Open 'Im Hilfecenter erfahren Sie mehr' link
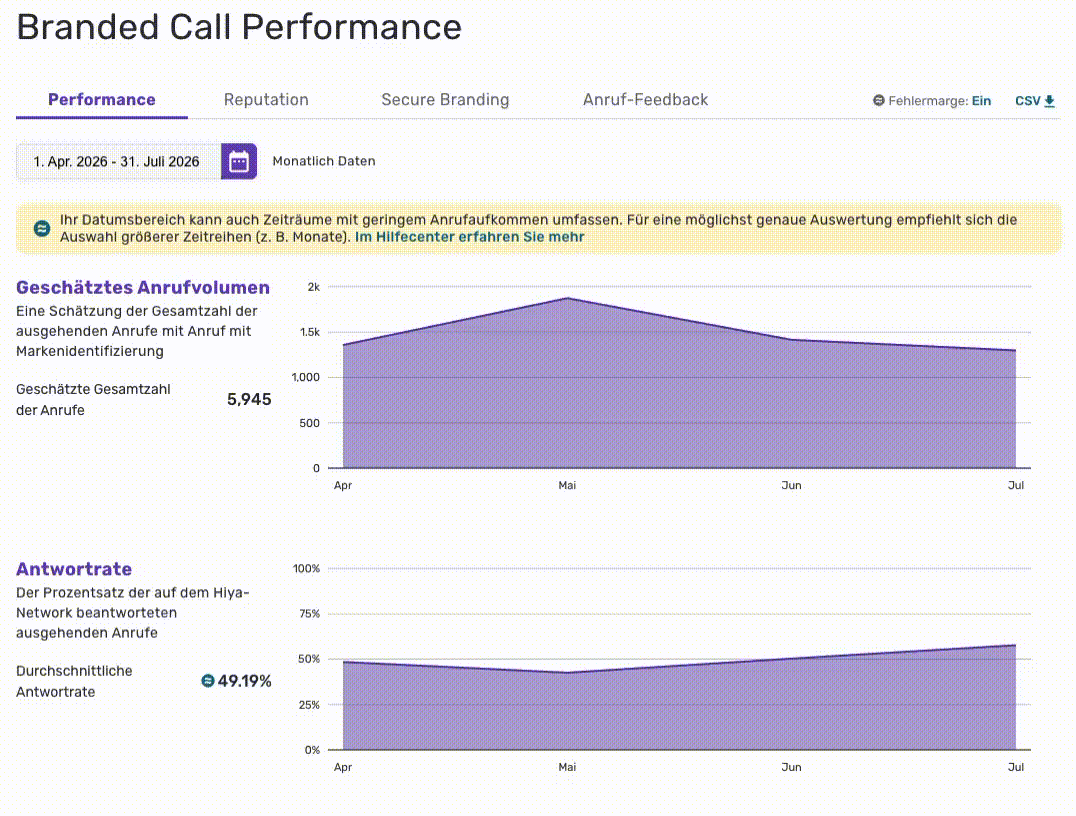The height and width of the screenshot is (816, 1076). click(469, 237)
